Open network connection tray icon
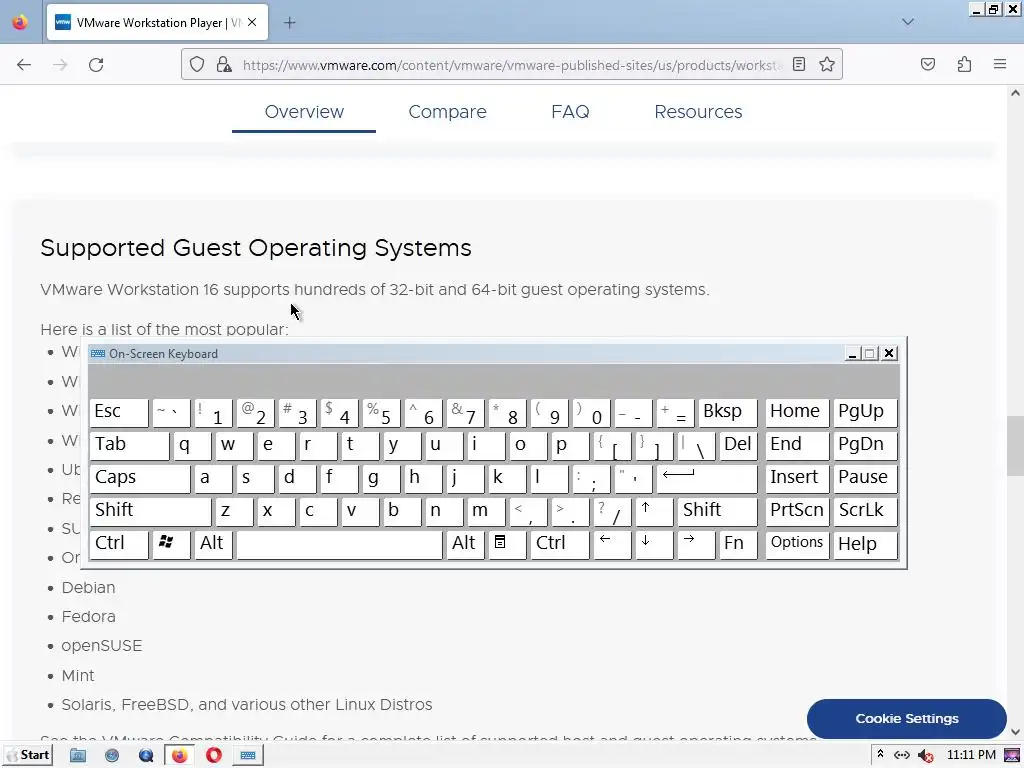 coord(902,756)
